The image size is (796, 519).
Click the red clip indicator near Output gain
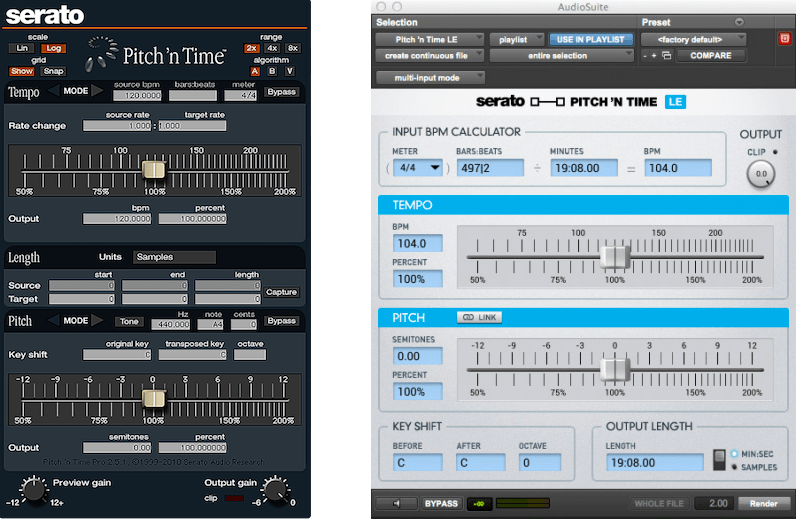pos(234,498)
